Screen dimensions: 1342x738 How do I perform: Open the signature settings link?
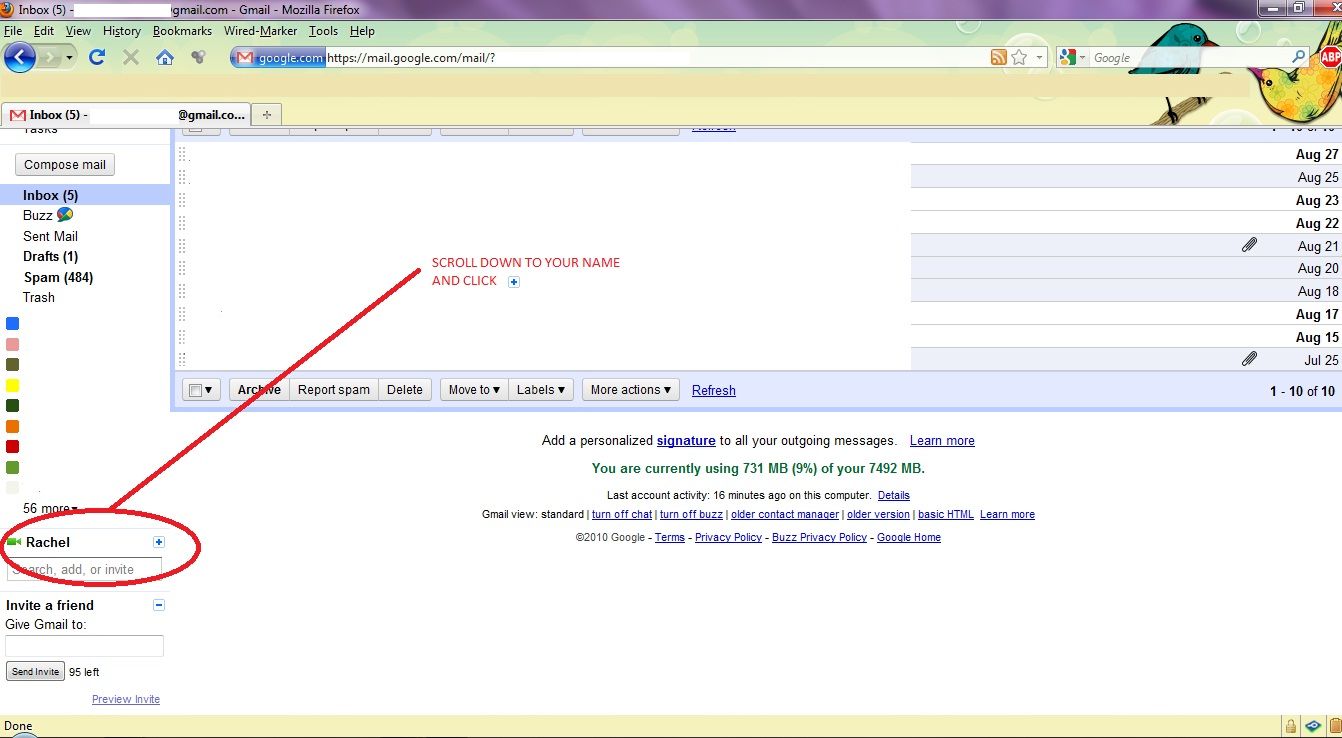coord(686,441)
